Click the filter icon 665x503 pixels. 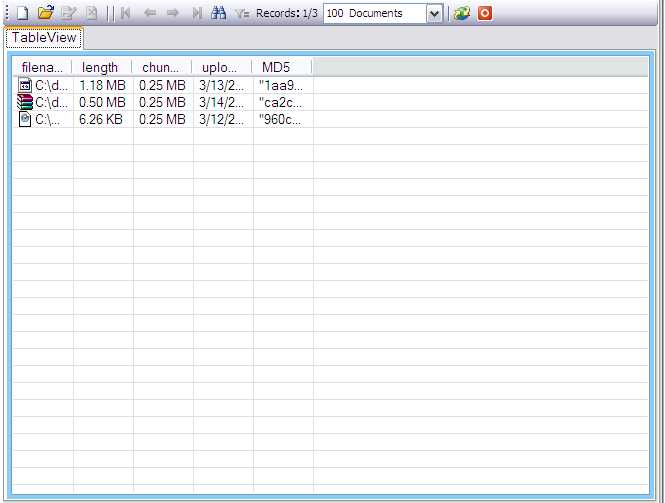[242, 14]
